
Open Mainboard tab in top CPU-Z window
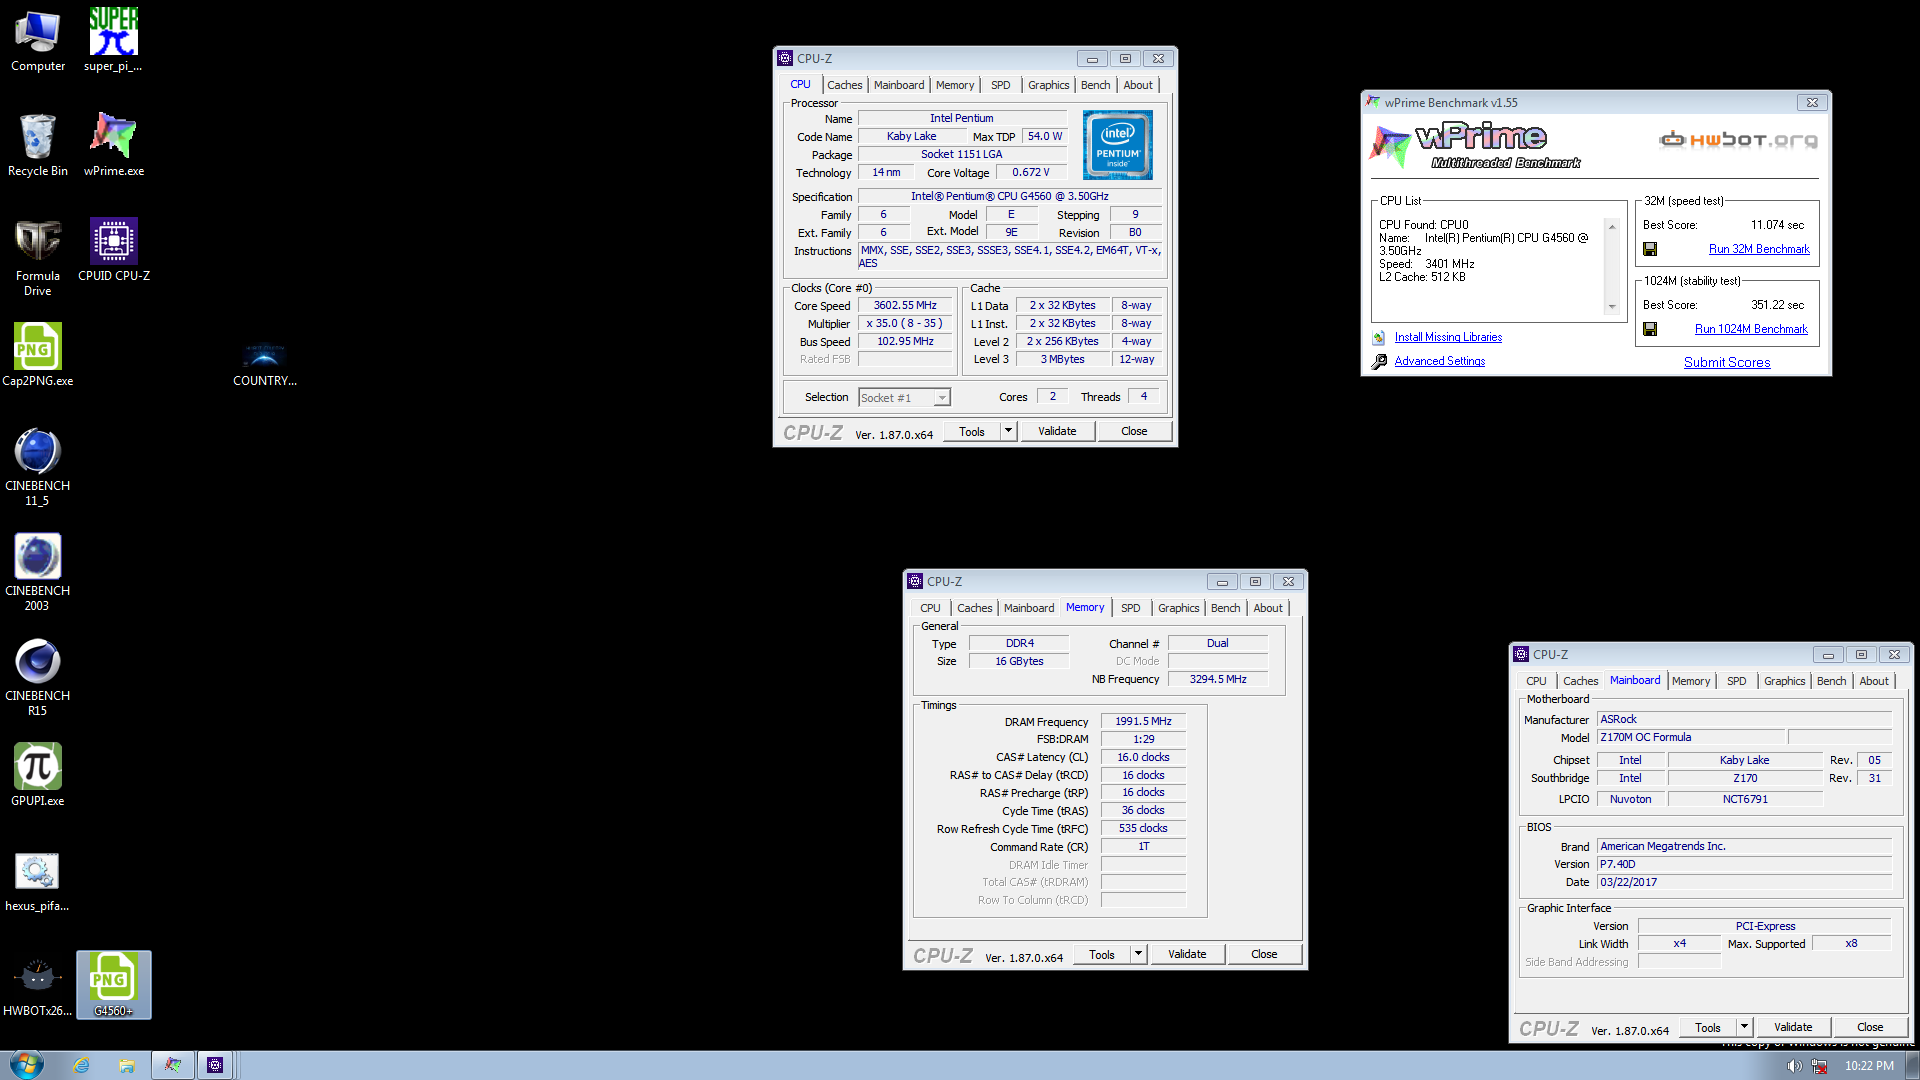click(x=899, y=85)
